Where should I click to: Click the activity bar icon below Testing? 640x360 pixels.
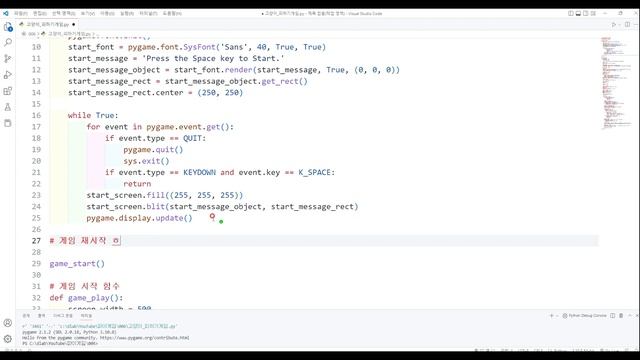point(8,123)
